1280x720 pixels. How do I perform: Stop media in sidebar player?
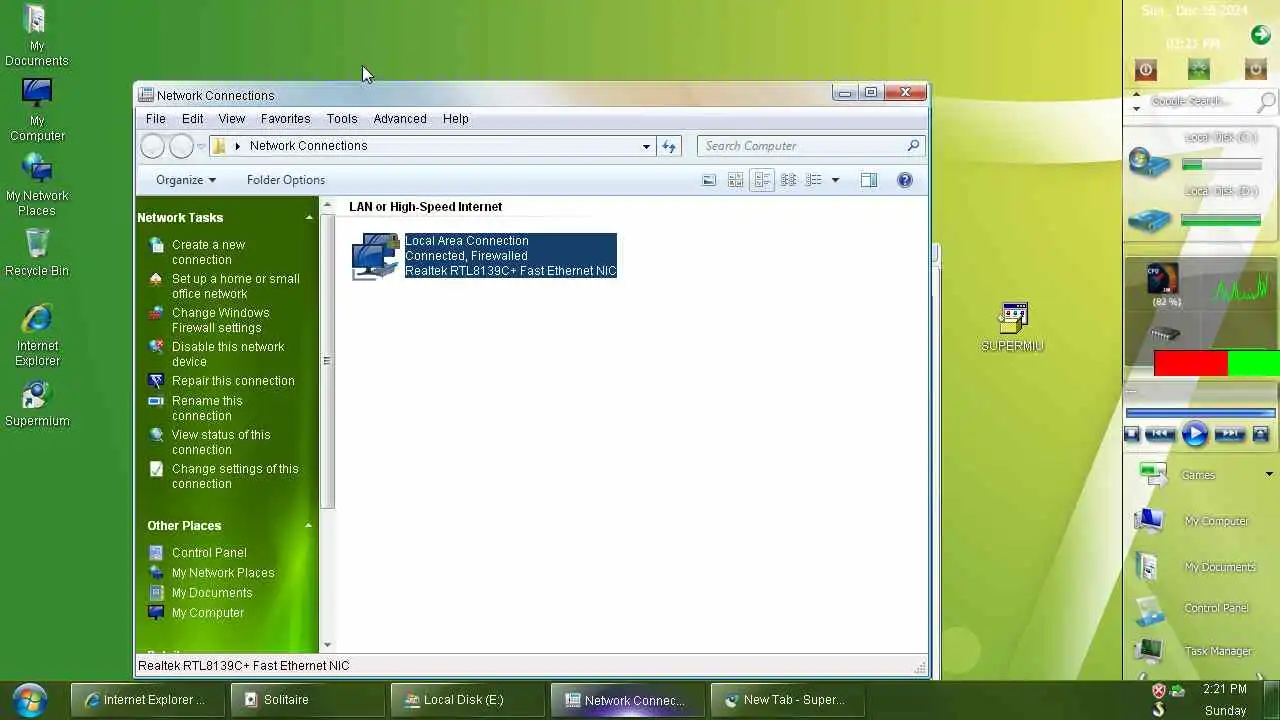pyautogui.click(x=1132, y=434)
